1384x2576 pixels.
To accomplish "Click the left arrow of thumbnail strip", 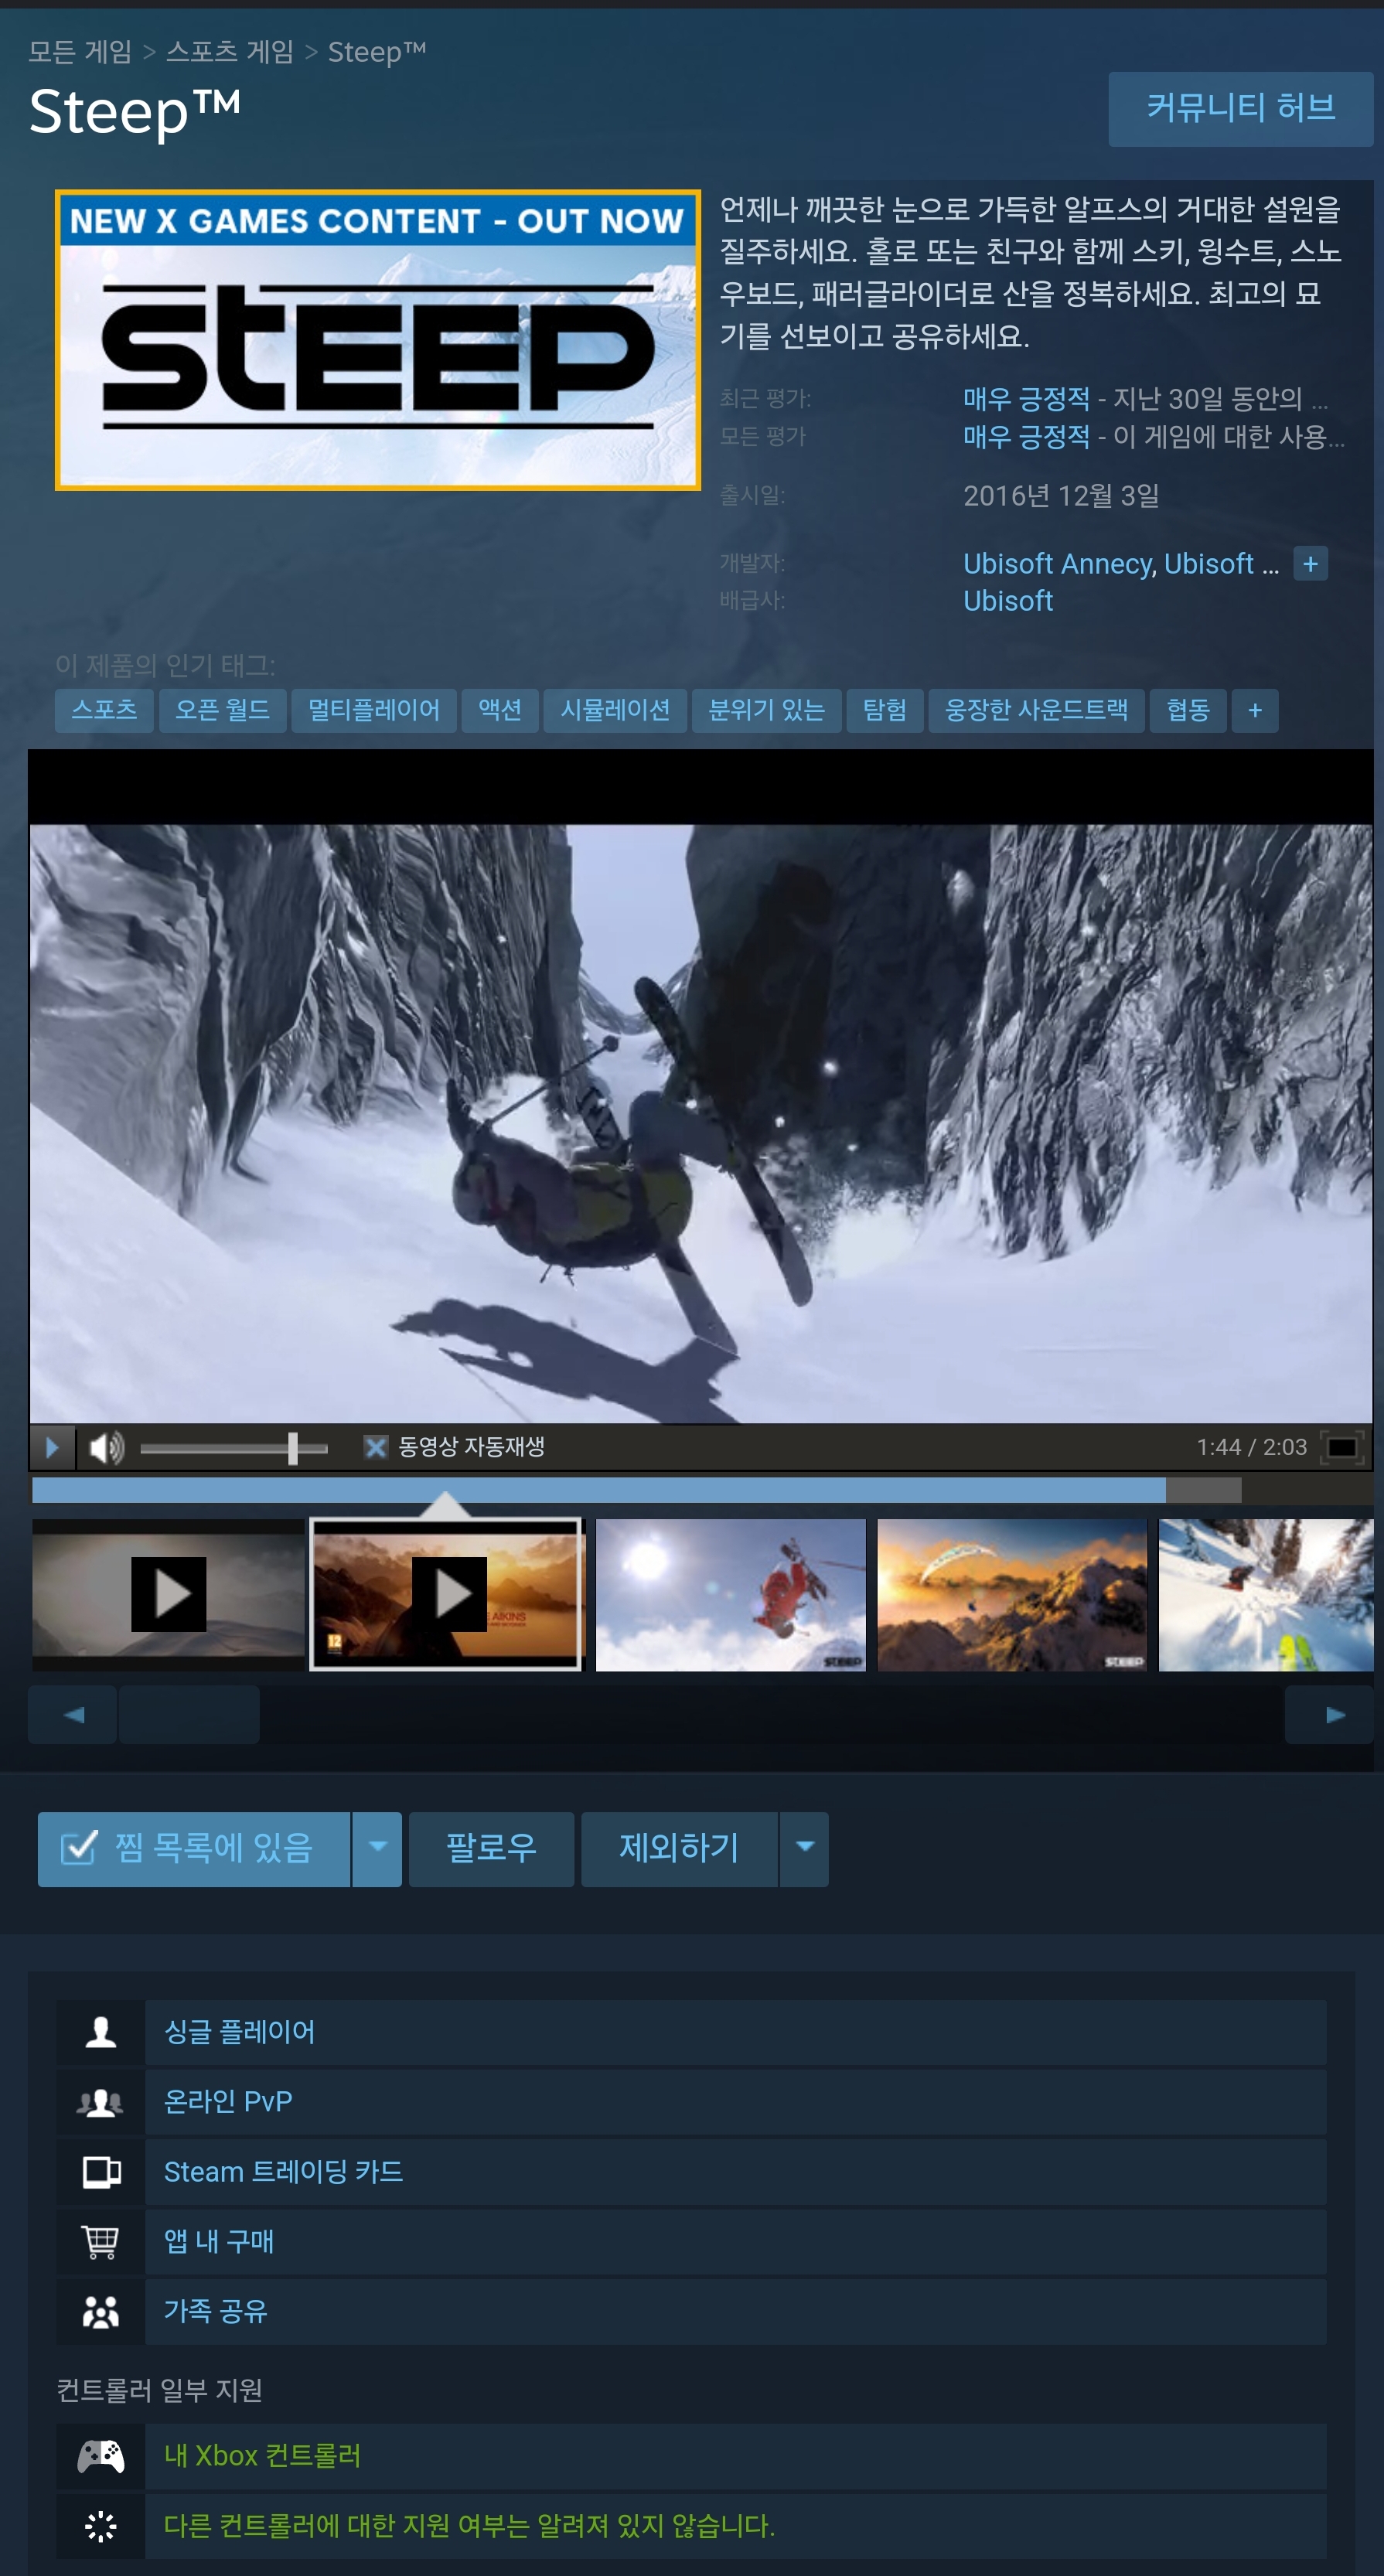I will click(73, 1715).
